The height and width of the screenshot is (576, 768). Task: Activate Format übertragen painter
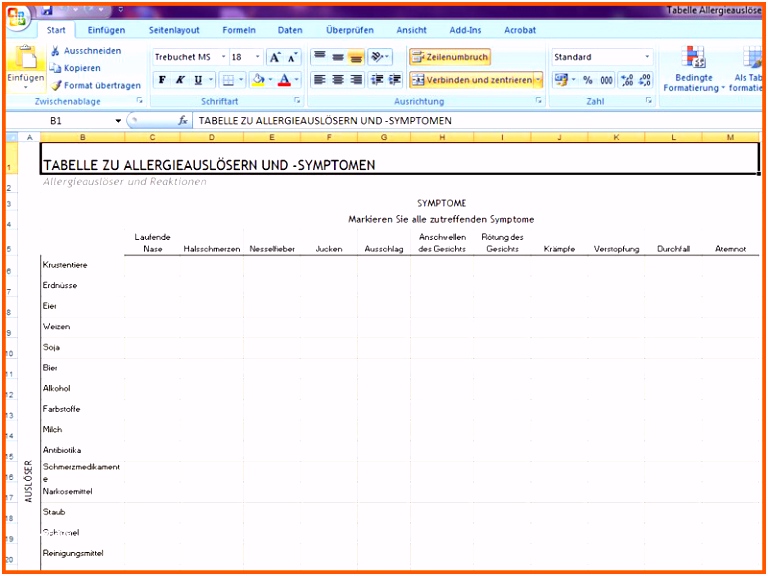coord(96,85)
